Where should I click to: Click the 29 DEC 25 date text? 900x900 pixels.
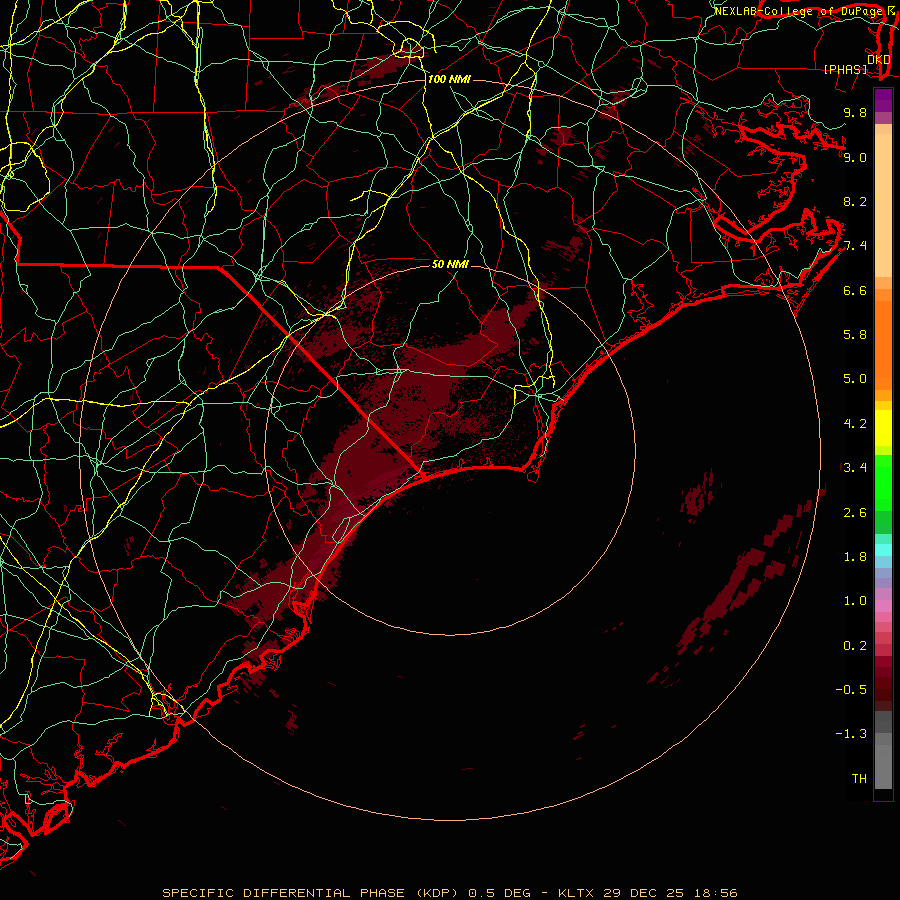[643, 893]
